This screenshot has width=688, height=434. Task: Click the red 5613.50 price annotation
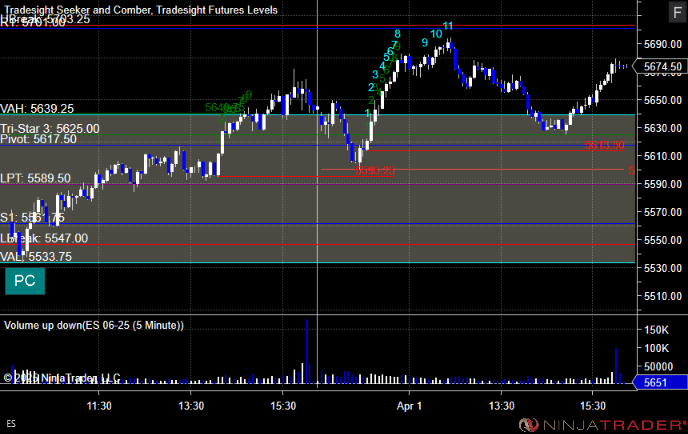click(604, 145)
